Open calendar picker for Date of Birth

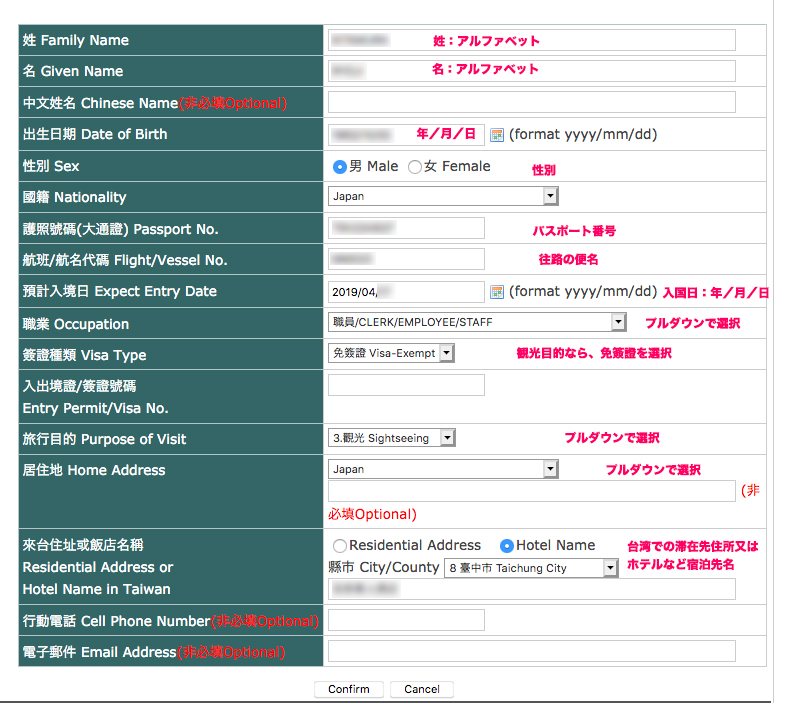(496, 134)
